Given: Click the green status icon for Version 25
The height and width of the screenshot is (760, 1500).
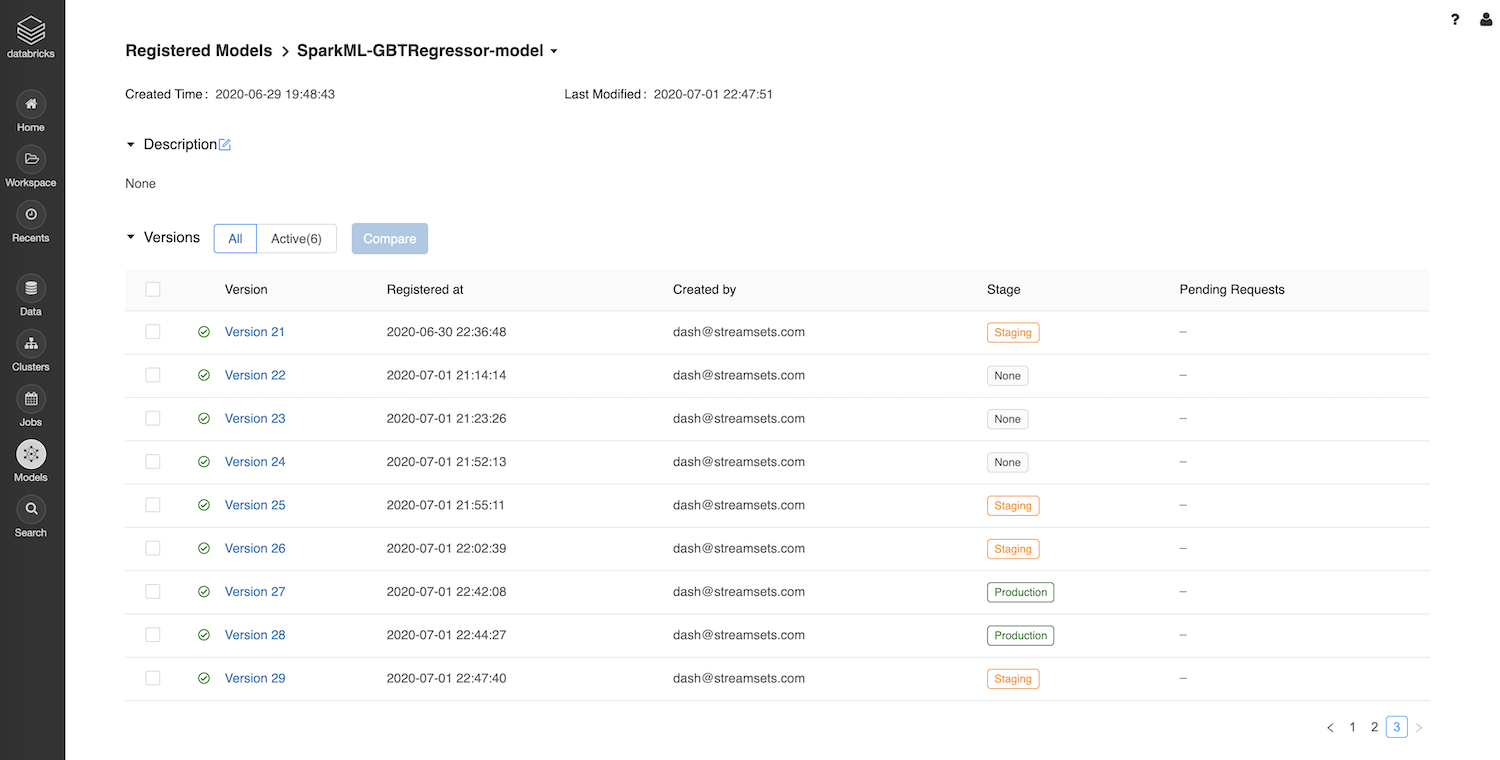Looking at the screenshot, I should coord(204,505).
